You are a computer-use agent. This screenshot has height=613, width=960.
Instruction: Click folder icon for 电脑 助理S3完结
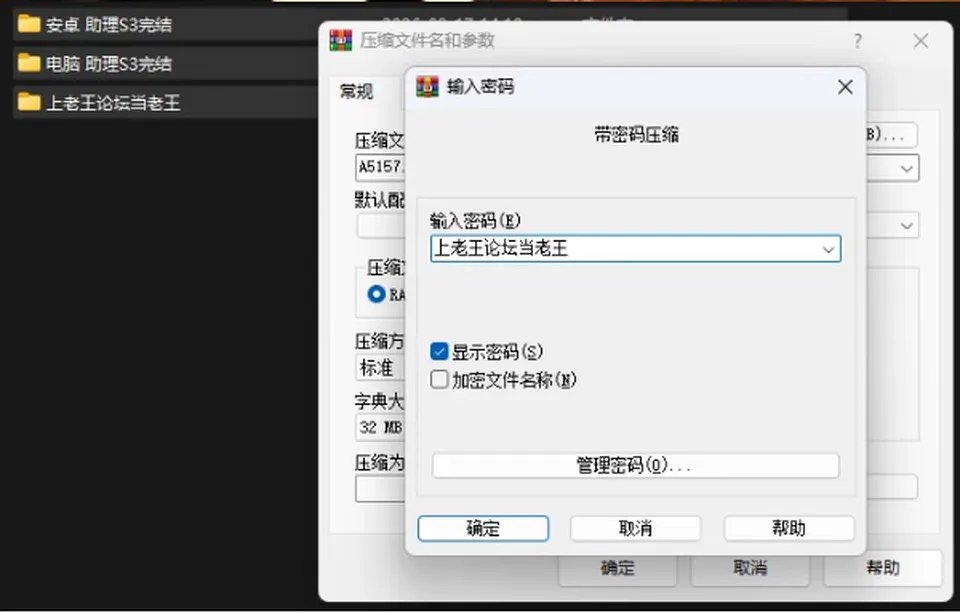[29, 63]
